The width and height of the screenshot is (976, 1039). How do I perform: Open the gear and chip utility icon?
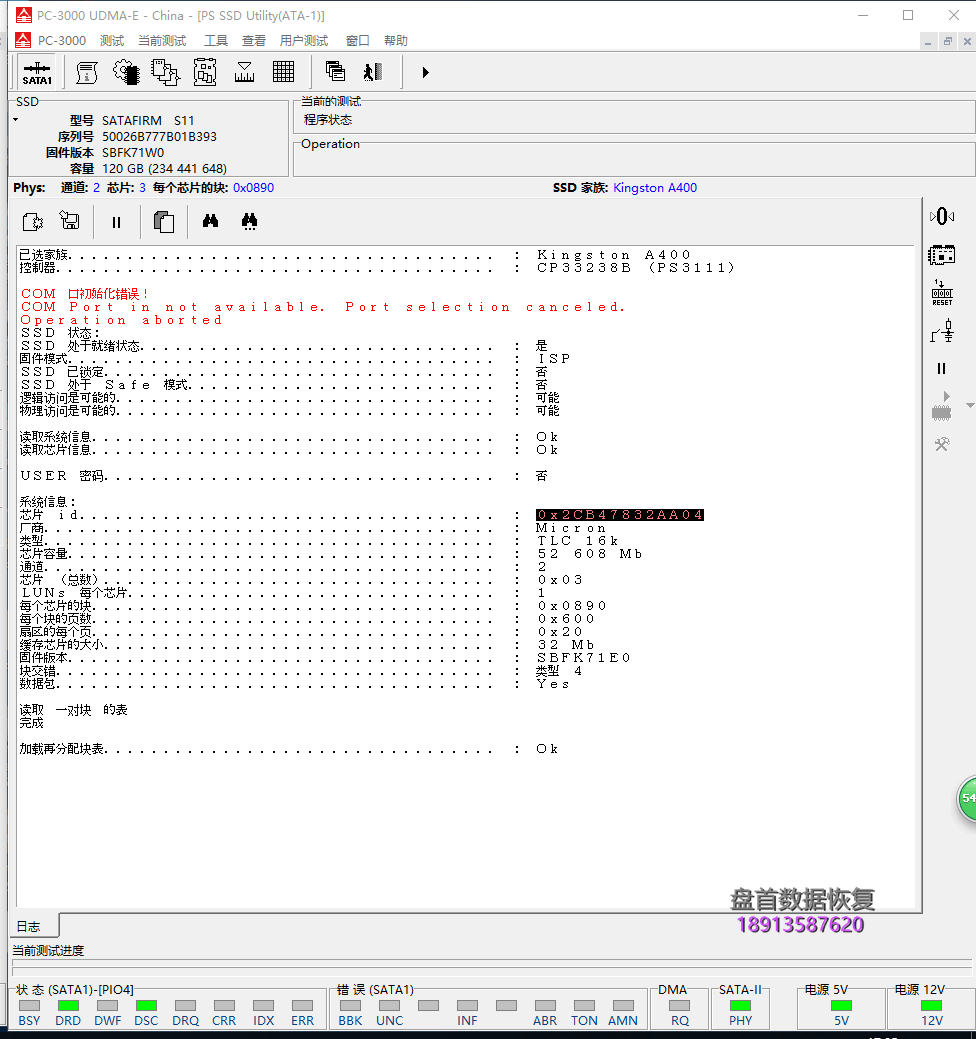tap(126, 72)
